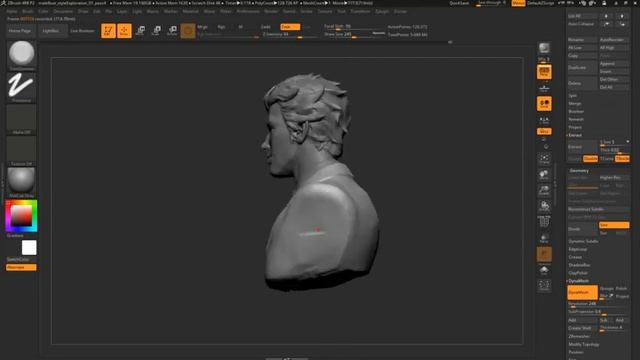Open the Preferences menu
This screenshot has height=360, width=640.
[248, 11]
